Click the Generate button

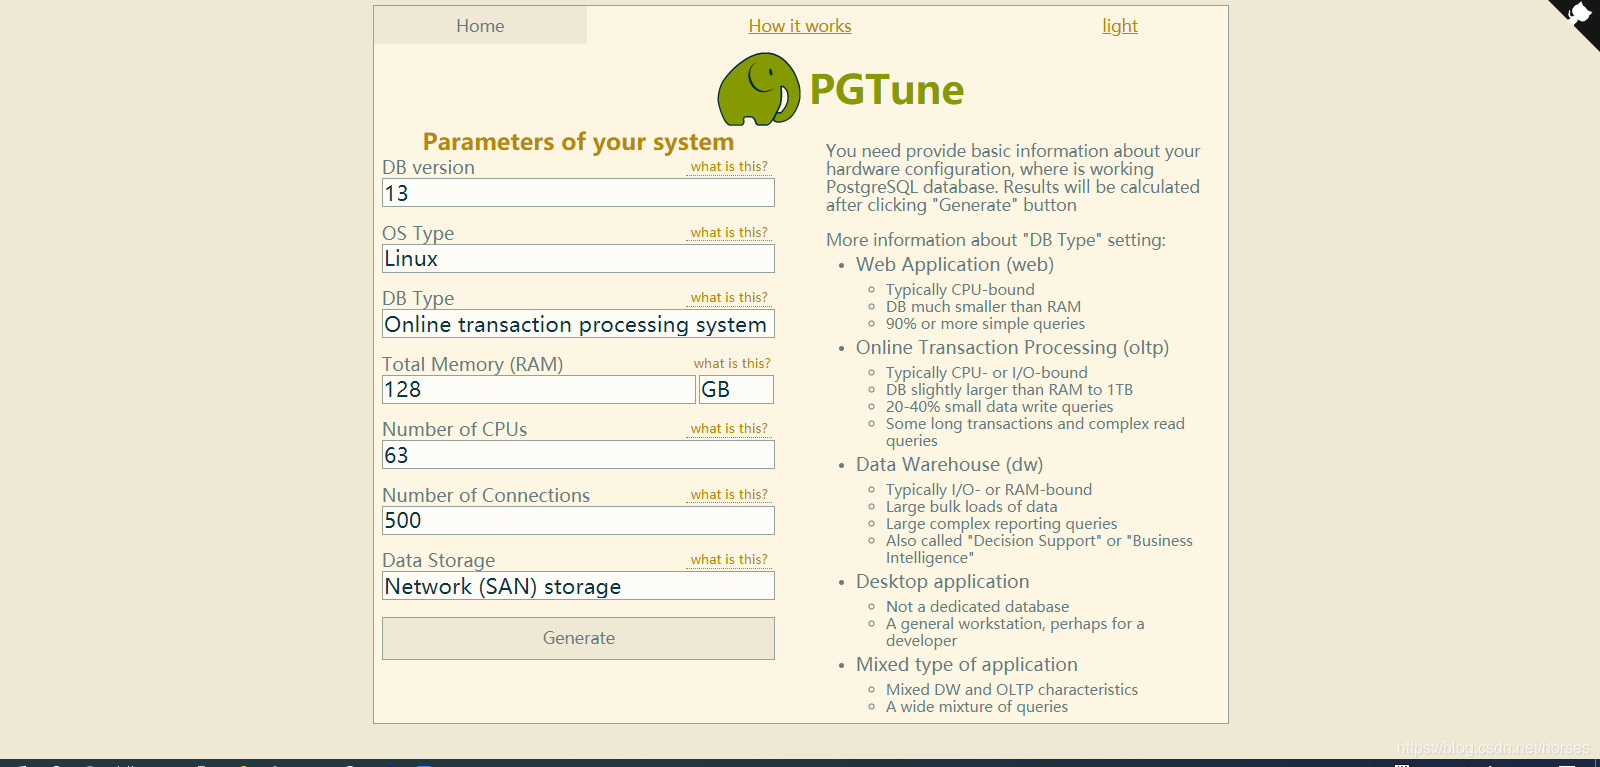(x=578, y=638)
